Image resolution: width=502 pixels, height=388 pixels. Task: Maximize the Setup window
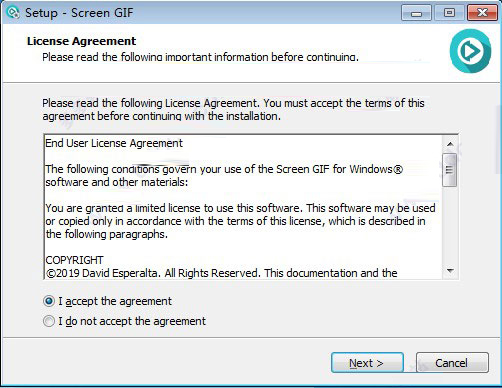point(449,13)
